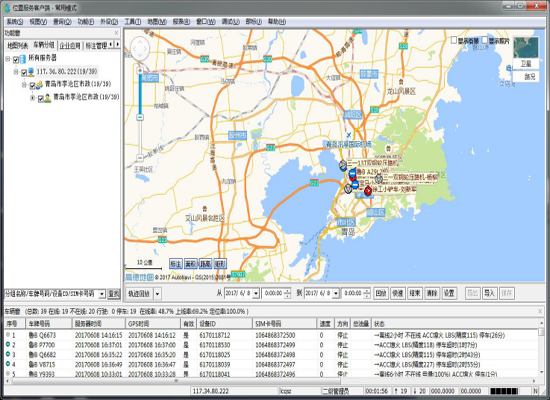
Task: Open the vehicle search combo dropdown arrow
Action: 102,294
